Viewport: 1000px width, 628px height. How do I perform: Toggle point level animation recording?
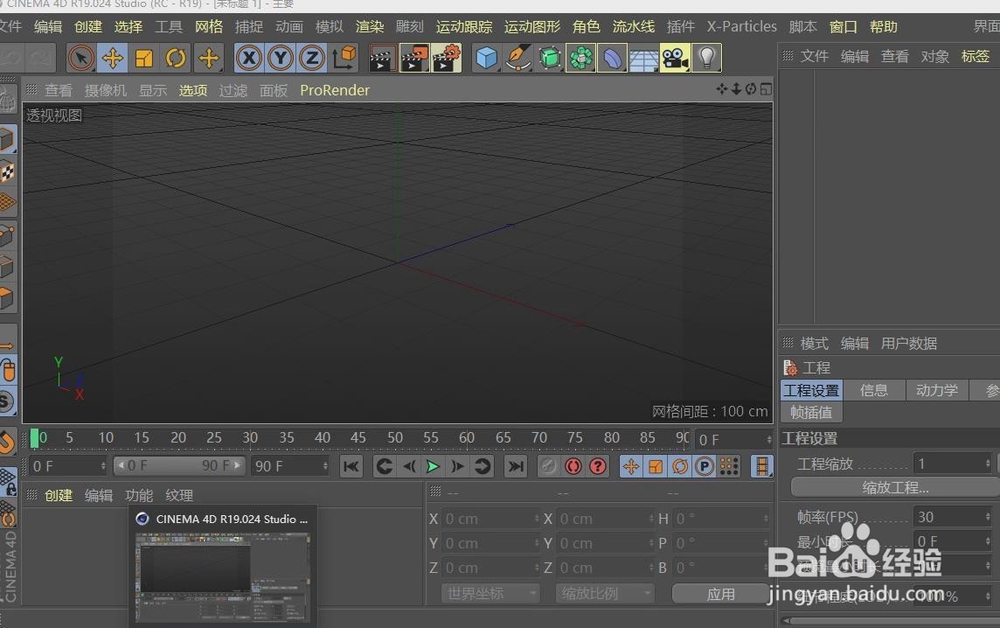click(x=728, y=467)
